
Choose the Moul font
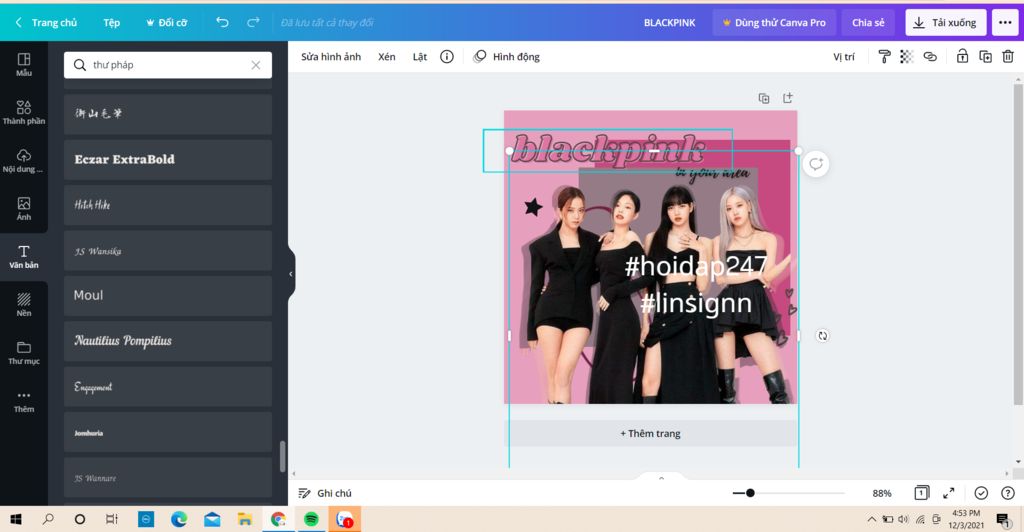(x=168, y=296)
